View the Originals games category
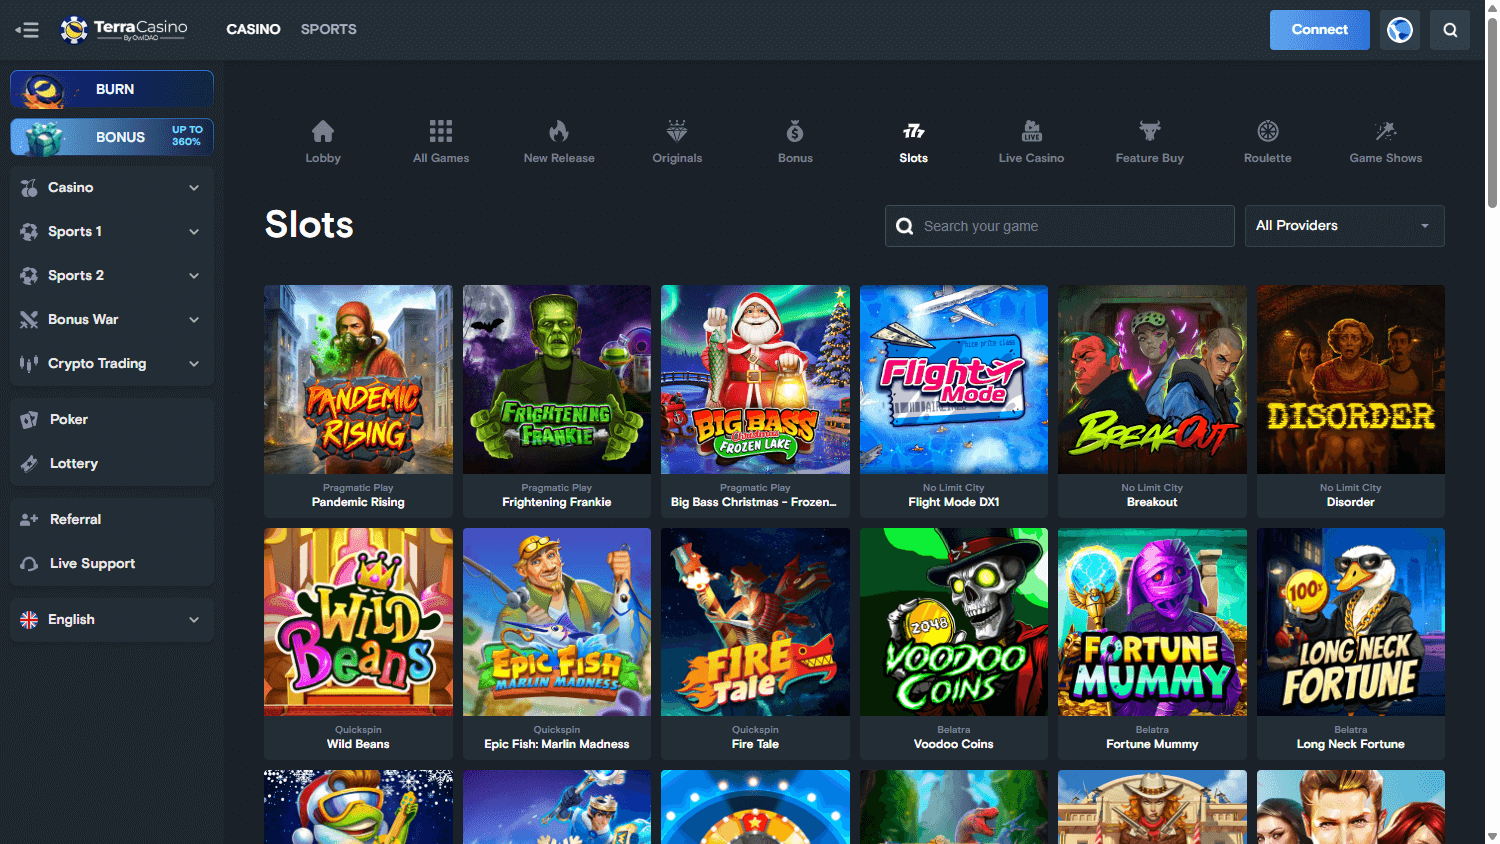The height and width of the screenshot is (844, 1500). (676, 140)
